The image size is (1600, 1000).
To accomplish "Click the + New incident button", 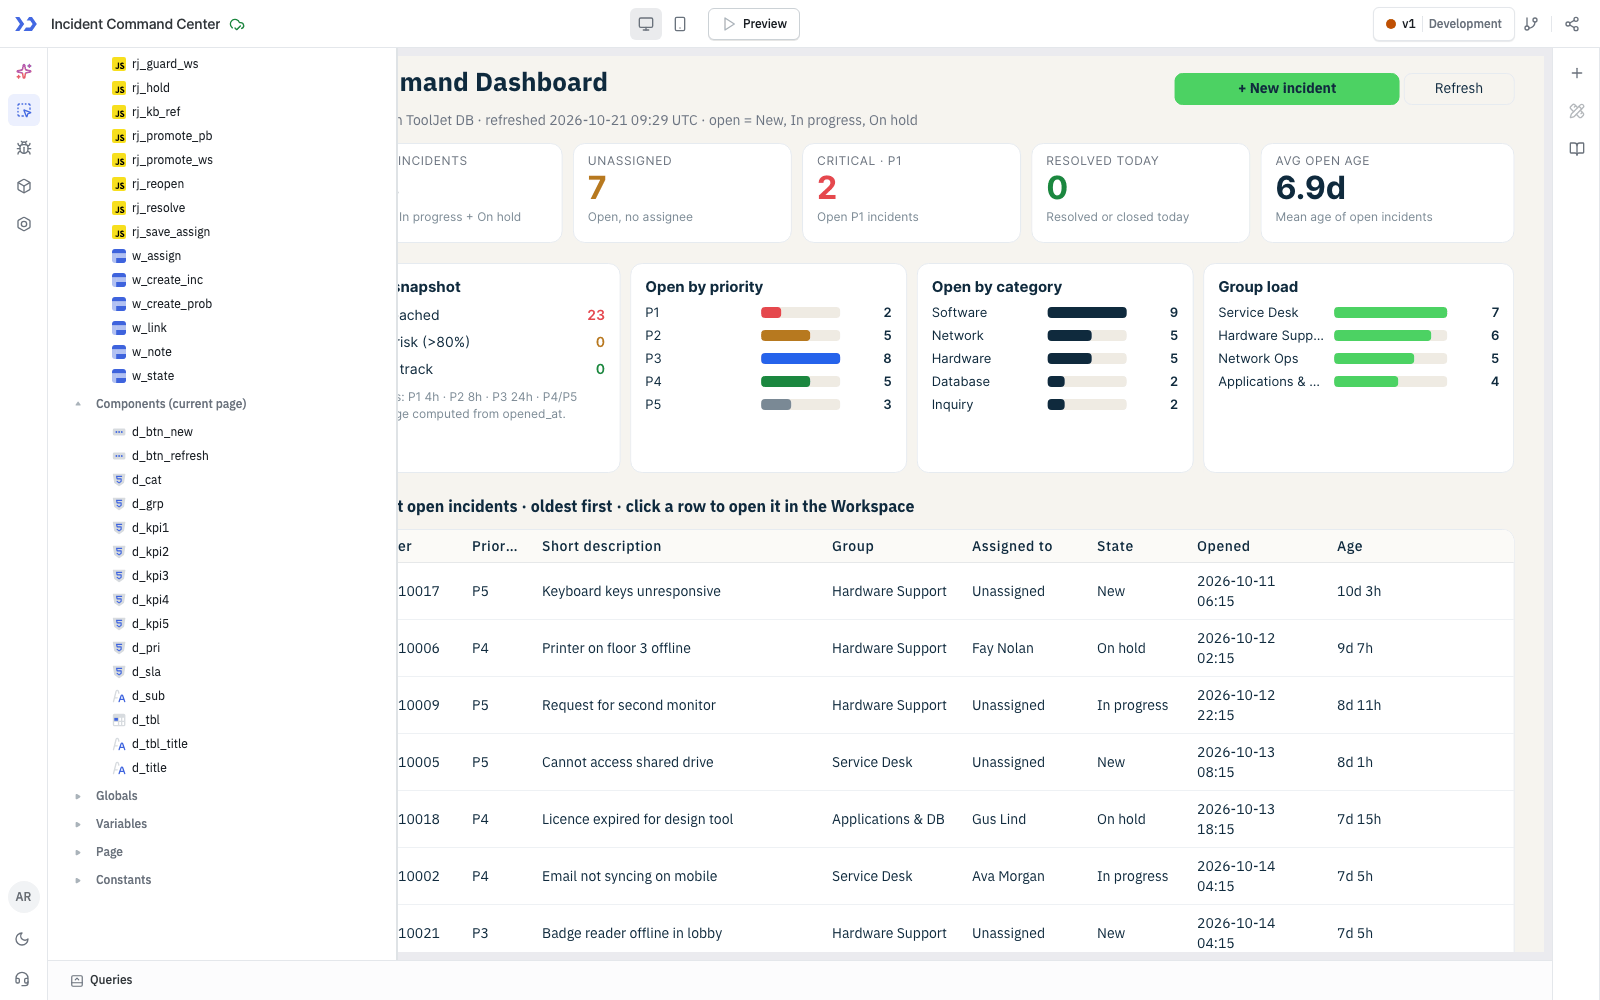I will point(1287,88).
